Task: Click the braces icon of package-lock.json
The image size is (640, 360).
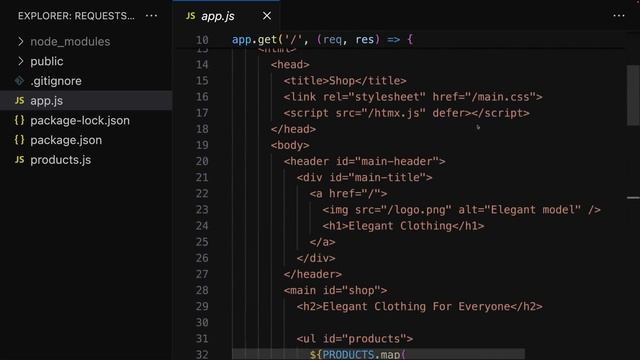Action: pos(20,120)
